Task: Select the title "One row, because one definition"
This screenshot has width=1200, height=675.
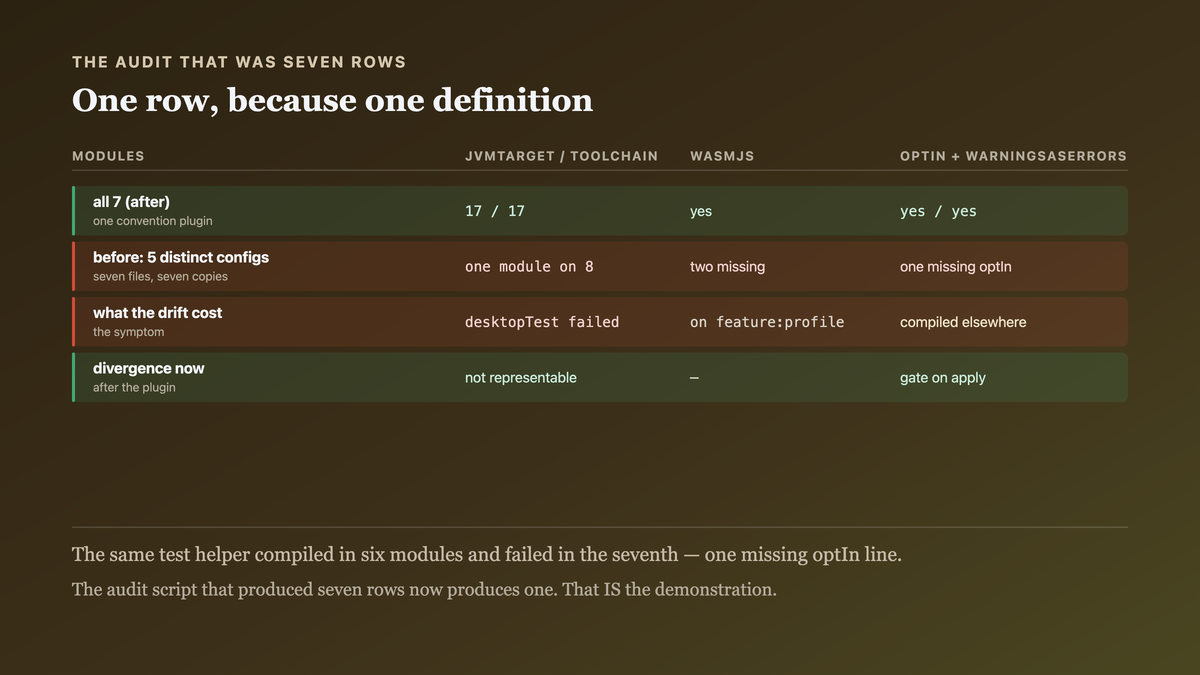Action: 332,100
